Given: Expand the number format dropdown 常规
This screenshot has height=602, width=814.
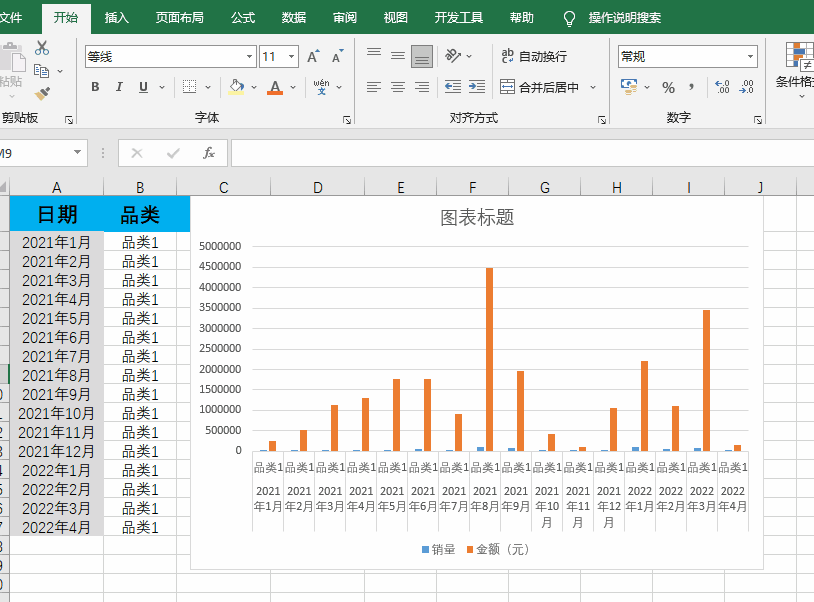Looking at the screenshot, I should point(748,57).
